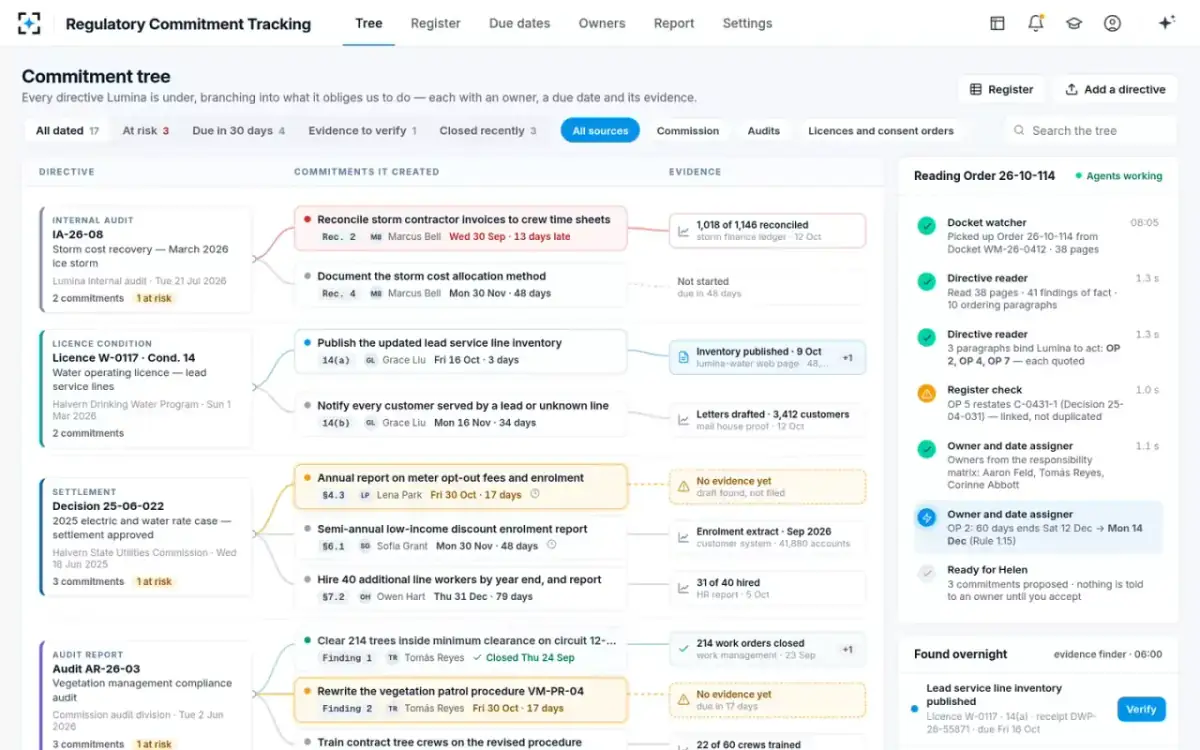Open notifications bell icon
This screenshot has height=750, width=1200.
[1036, 23]
